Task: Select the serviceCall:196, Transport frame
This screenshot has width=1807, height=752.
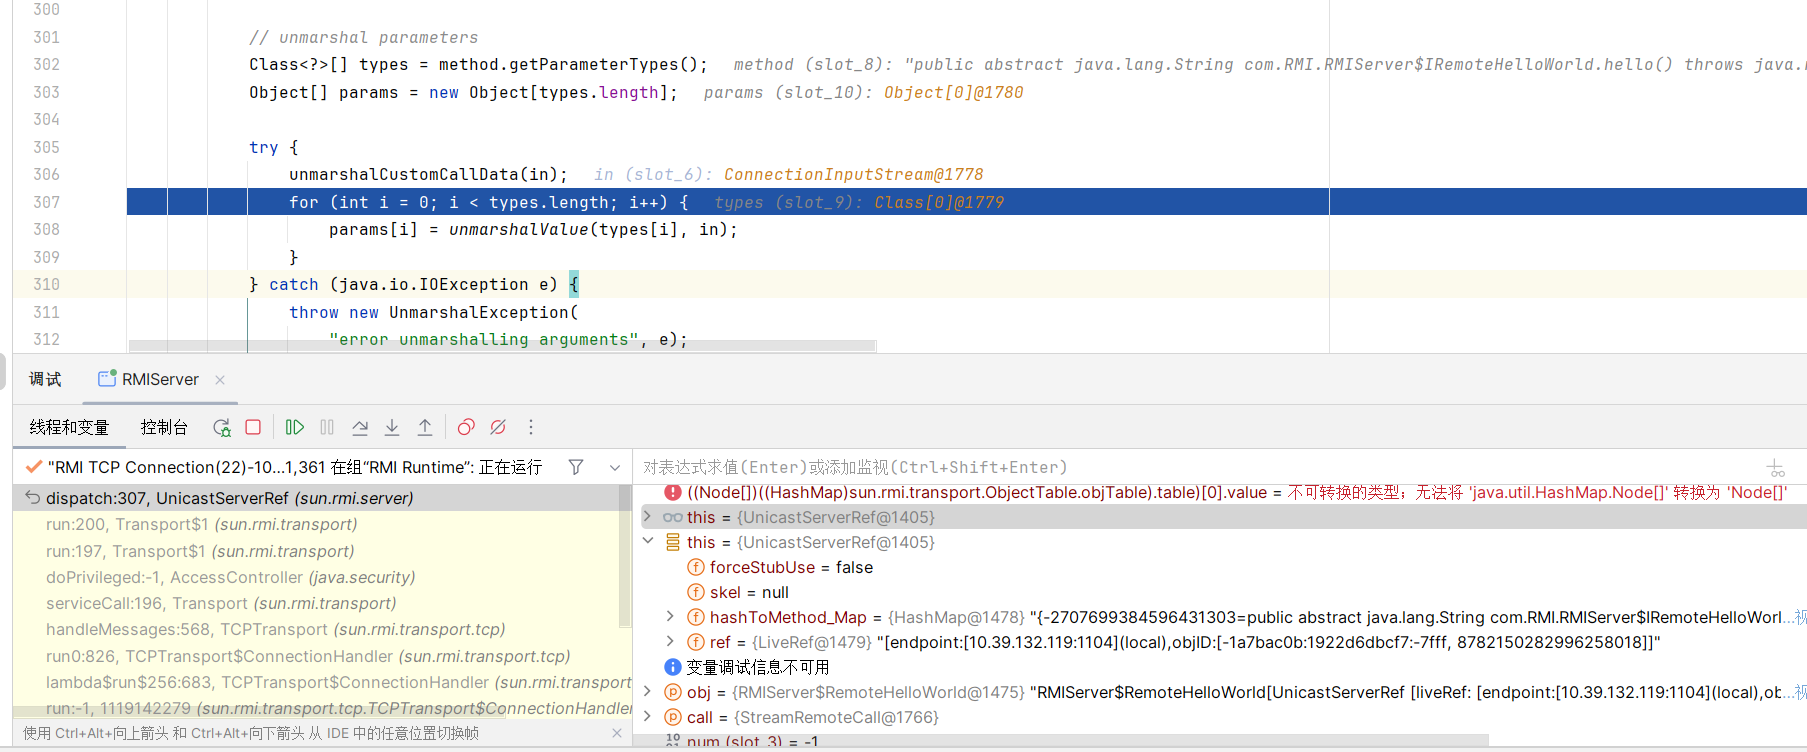Action: click(x=316, y=603)
